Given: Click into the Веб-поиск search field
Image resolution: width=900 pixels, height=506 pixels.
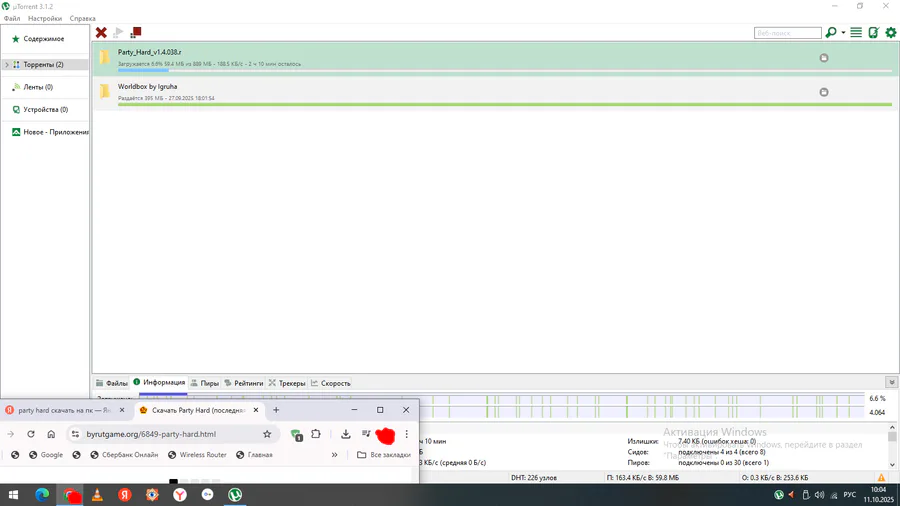Looking at the screenshot, I should tap(788, 33).
